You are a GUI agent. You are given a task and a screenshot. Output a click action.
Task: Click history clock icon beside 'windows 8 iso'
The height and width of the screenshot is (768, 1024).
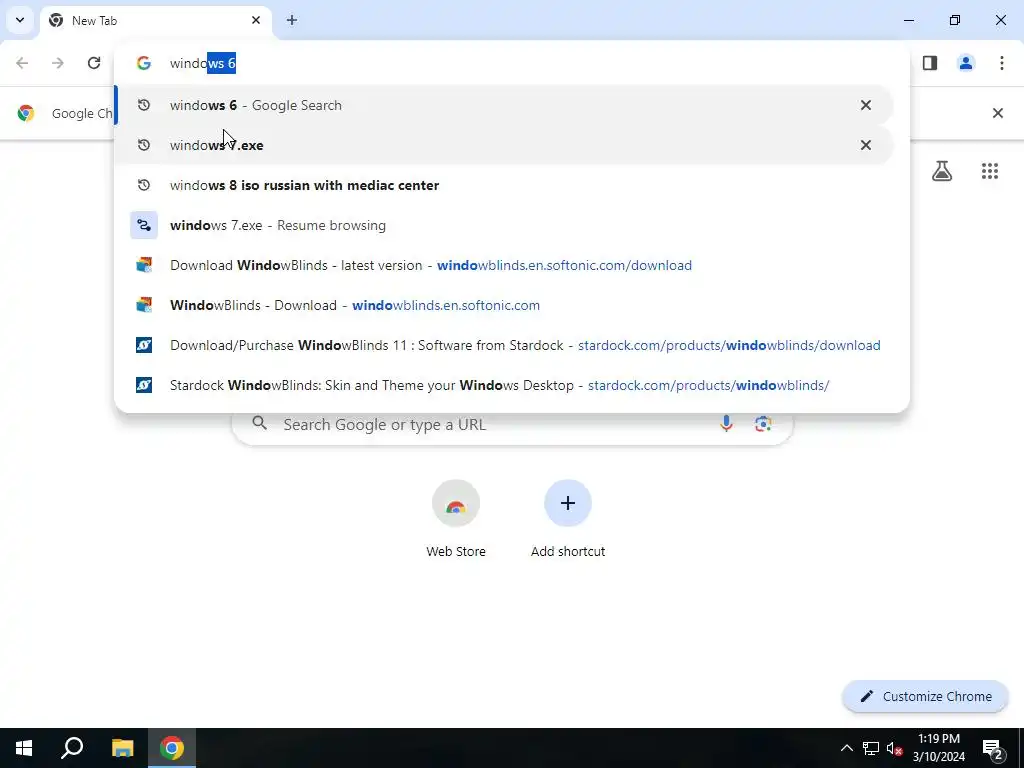(x=144, y=185)
